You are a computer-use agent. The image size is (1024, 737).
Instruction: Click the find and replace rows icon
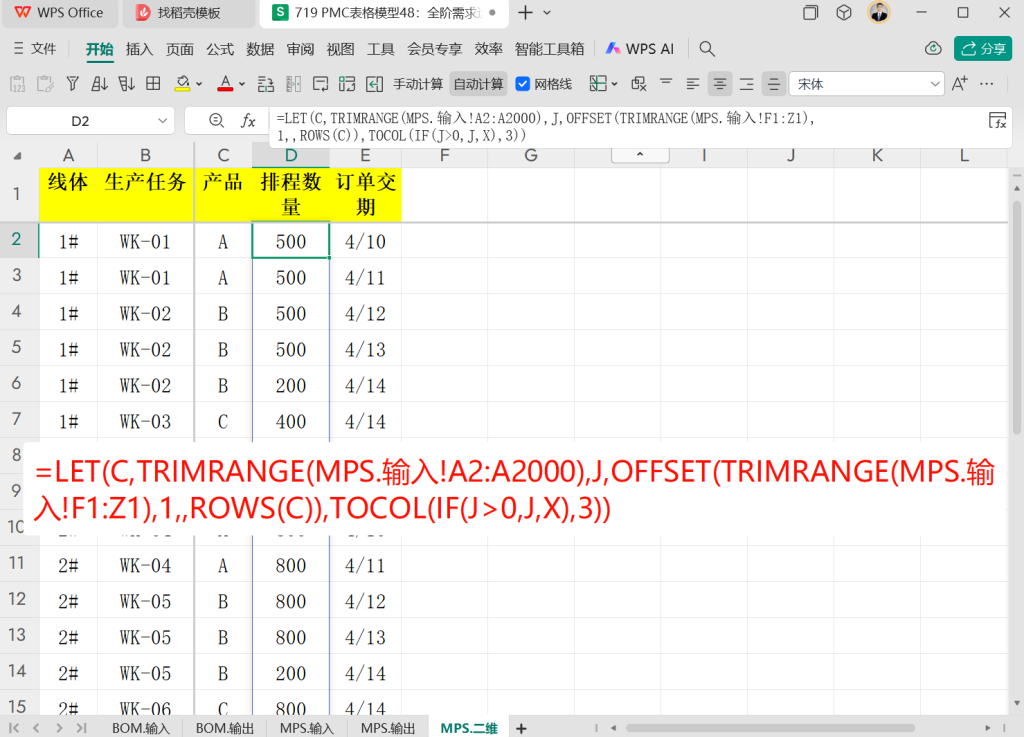[x=266, y=84]
